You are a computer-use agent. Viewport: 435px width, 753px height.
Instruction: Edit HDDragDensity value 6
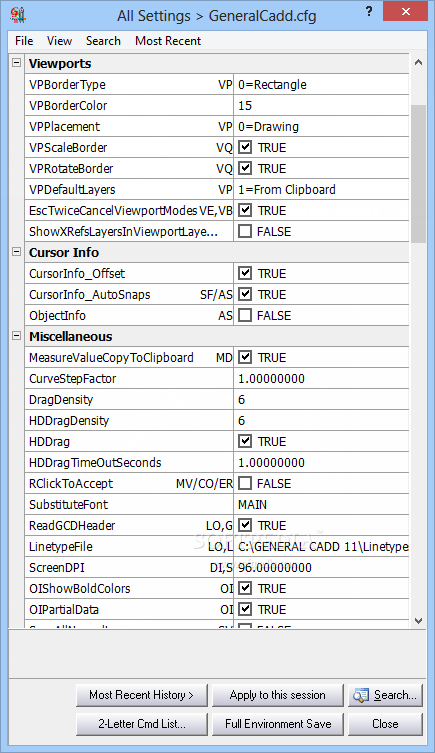click(x=321, y=421)
